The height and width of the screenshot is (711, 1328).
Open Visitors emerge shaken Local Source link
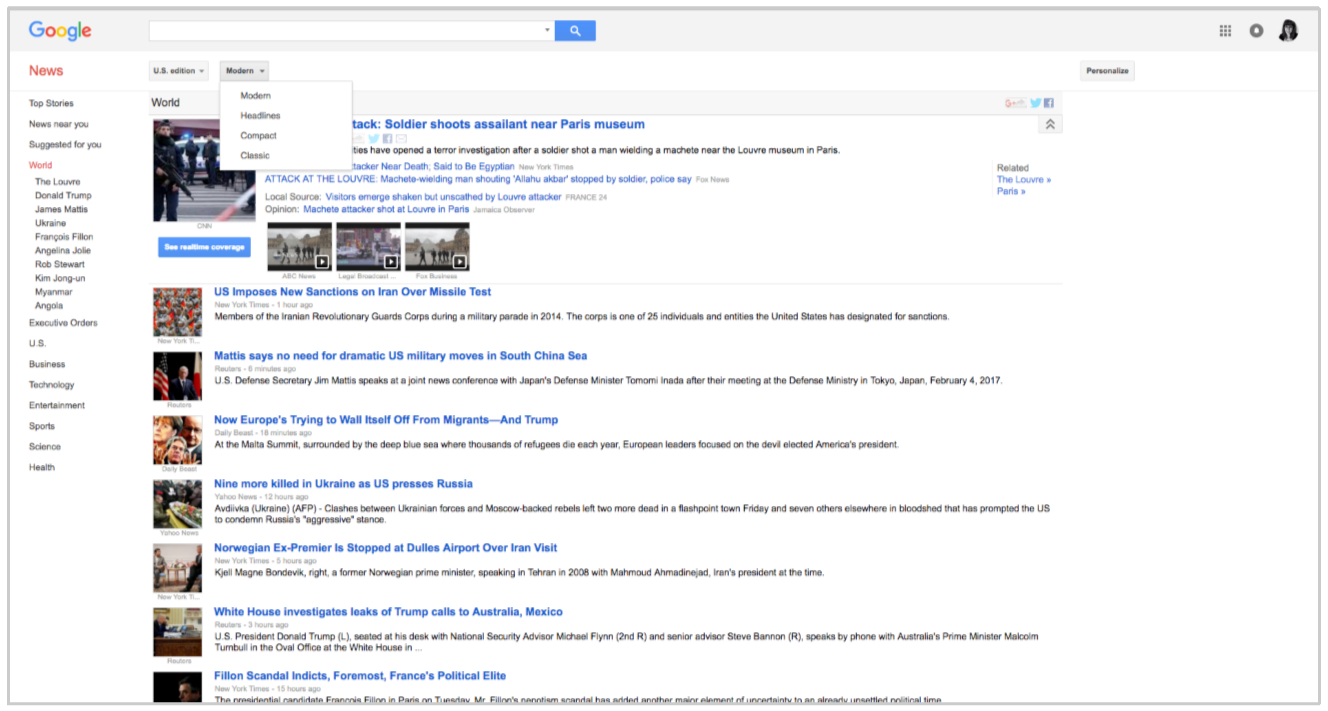pyautogui.click(x=443, y=198)
